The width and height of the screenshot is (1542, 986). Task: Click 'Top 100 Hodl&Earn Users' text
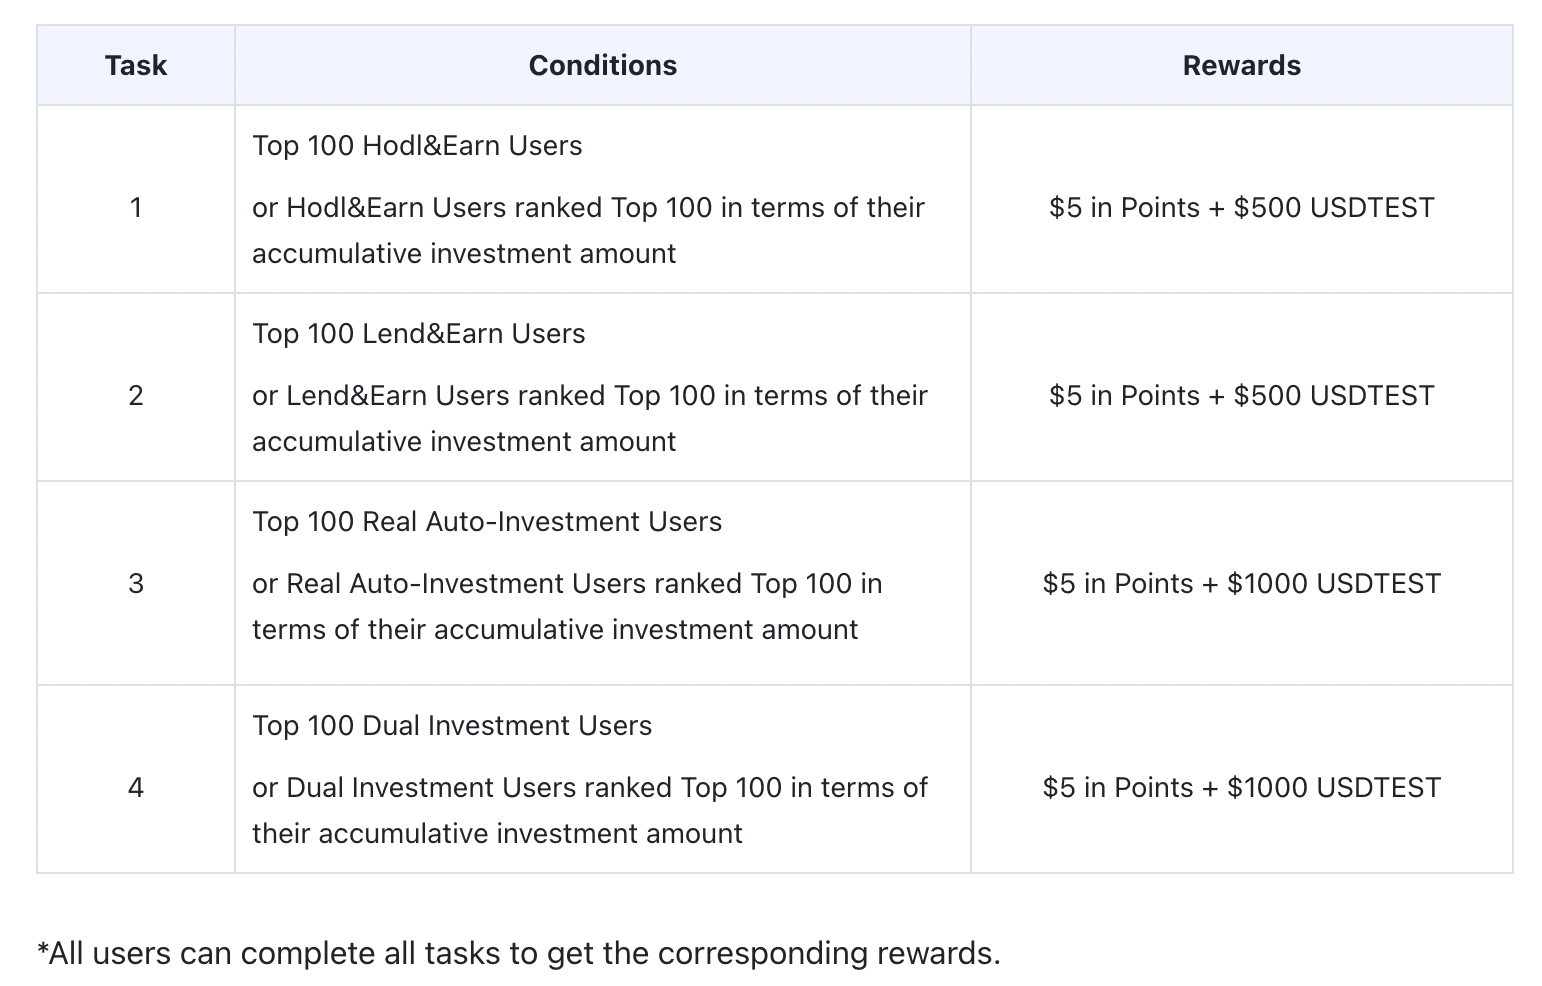[x=417, y=146]
